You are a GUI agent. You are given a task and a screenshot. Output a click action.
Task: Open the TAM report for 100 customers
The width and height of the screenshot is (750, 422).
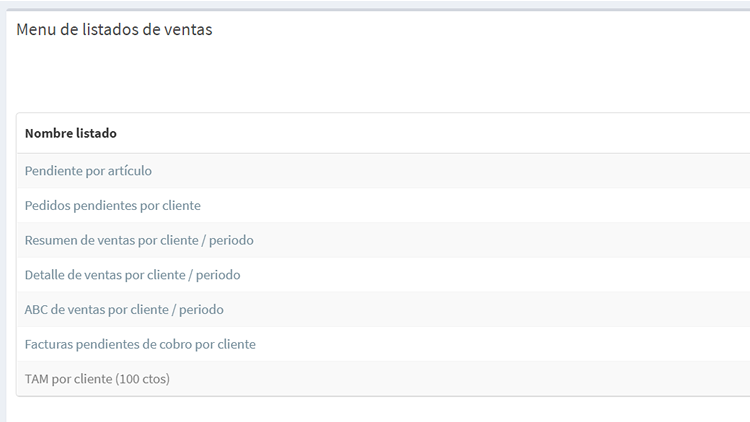(97, 379)
